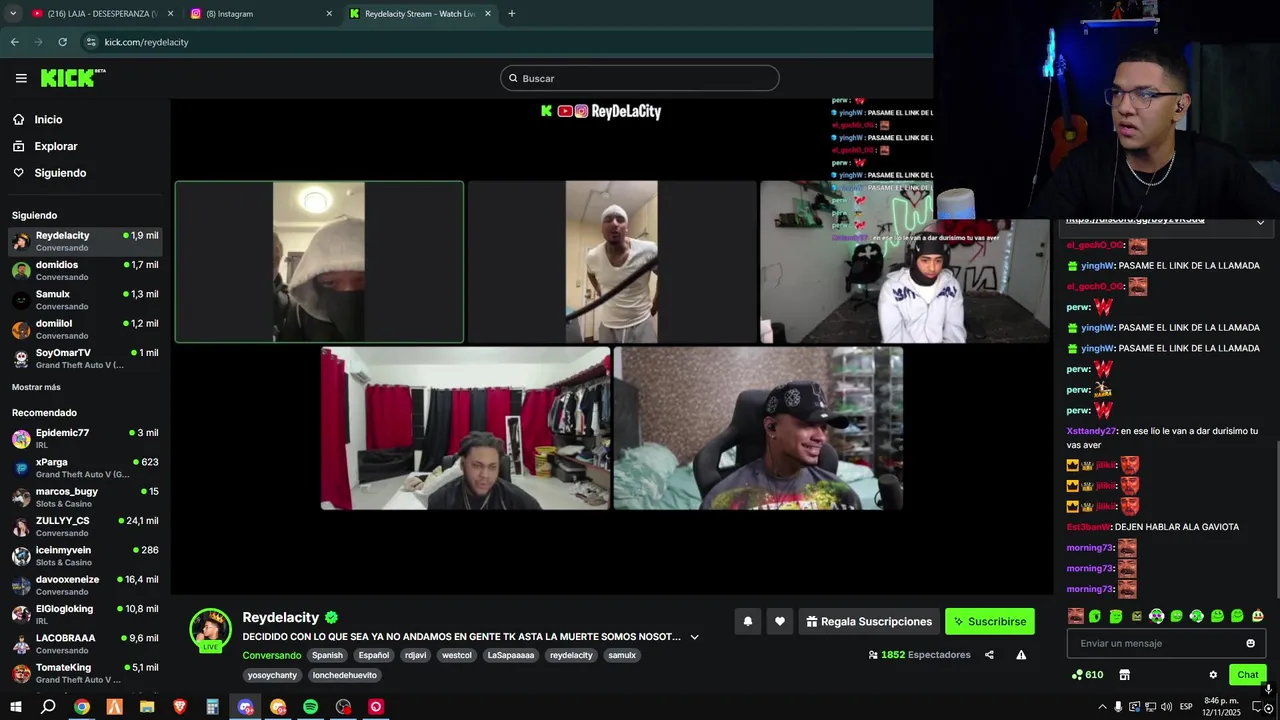Viewport: 1280px width, 720px height.
Task: Expand the stream title chevron
Action: pyautogui.click(x=694, y=637)
